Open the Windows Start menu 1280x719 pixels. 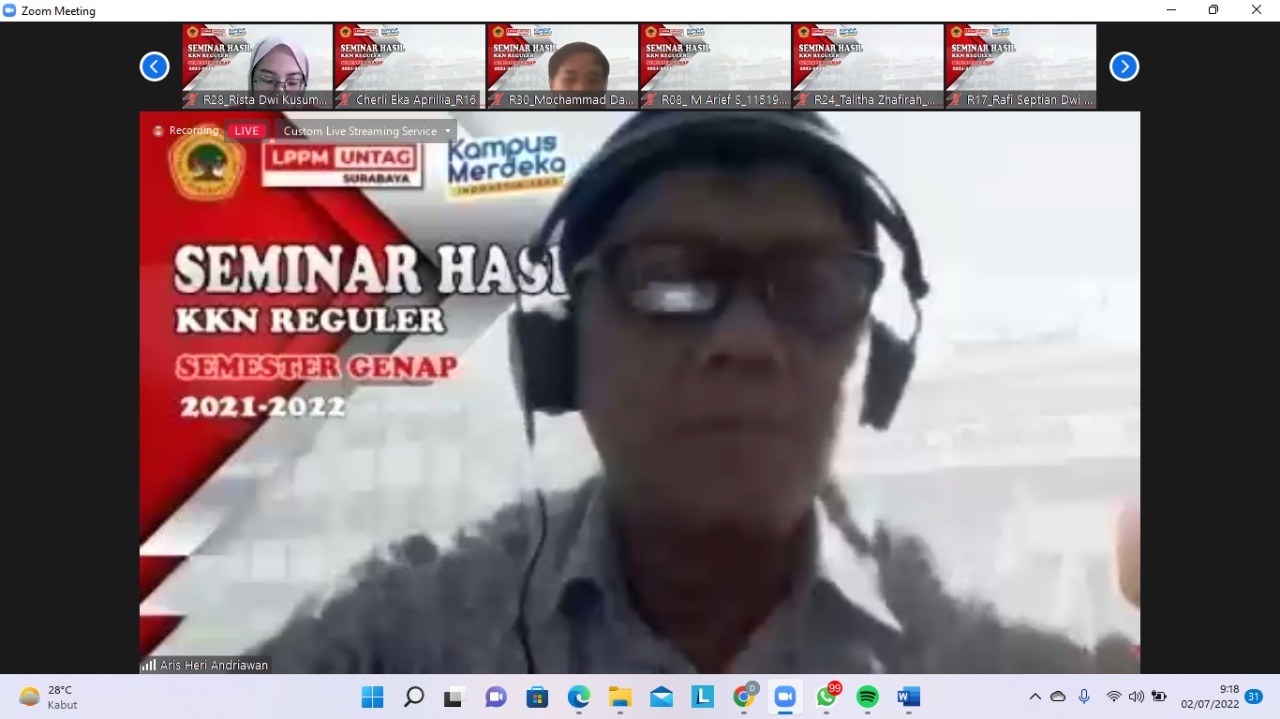[372, 697]
